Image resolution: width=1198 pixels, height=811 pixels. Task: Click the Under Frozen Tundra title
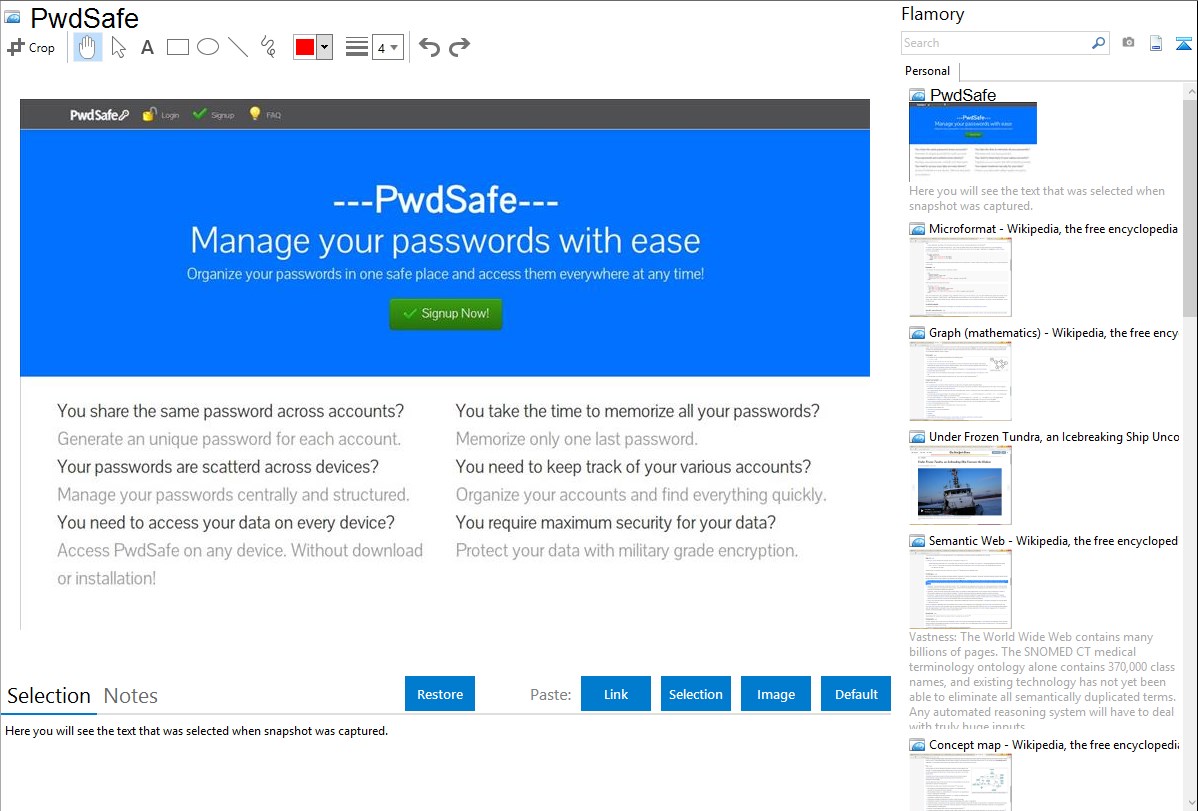click(1053, 436)
